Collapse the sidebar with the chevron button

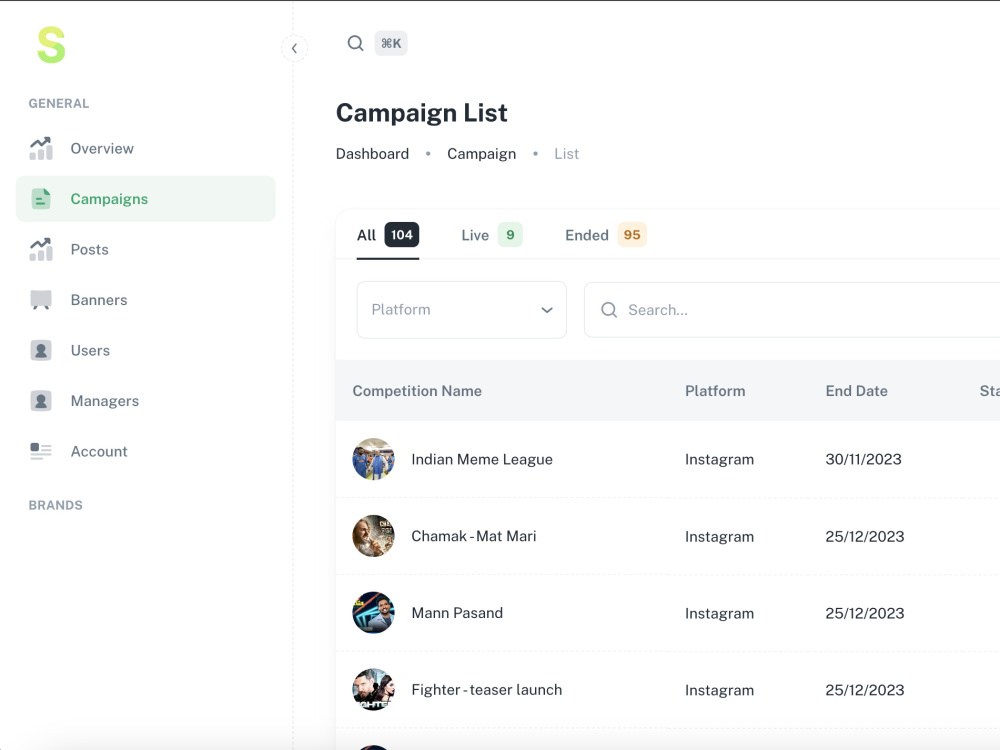pos(294,48)
